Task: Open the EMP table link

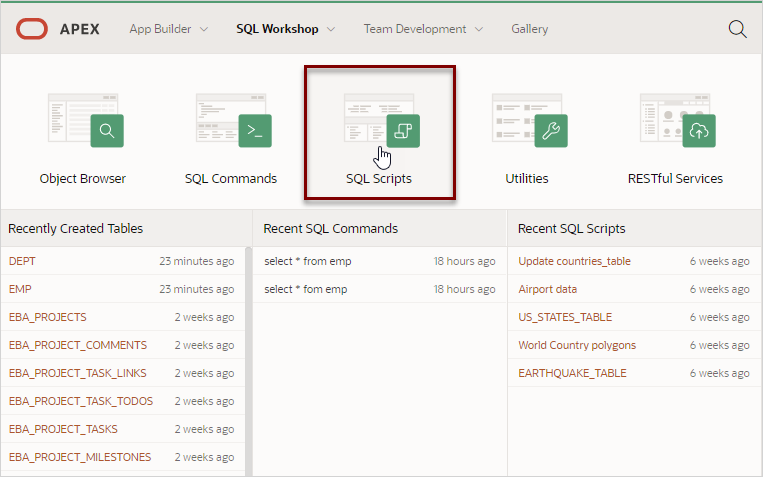Action: click(20, 289)
